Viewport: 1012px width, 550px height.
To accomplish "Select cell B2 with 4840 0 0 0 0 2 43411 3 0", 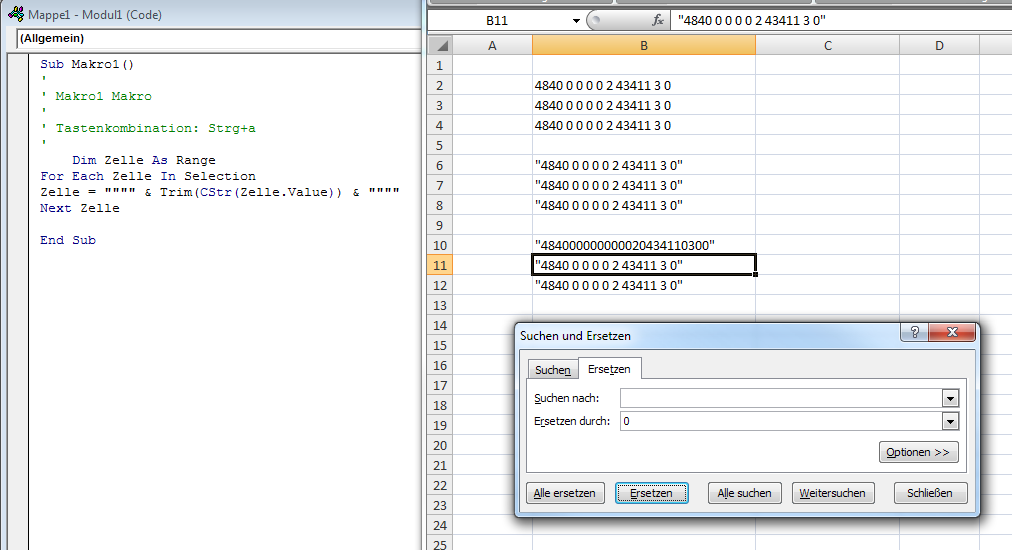I will coord(643,85).
